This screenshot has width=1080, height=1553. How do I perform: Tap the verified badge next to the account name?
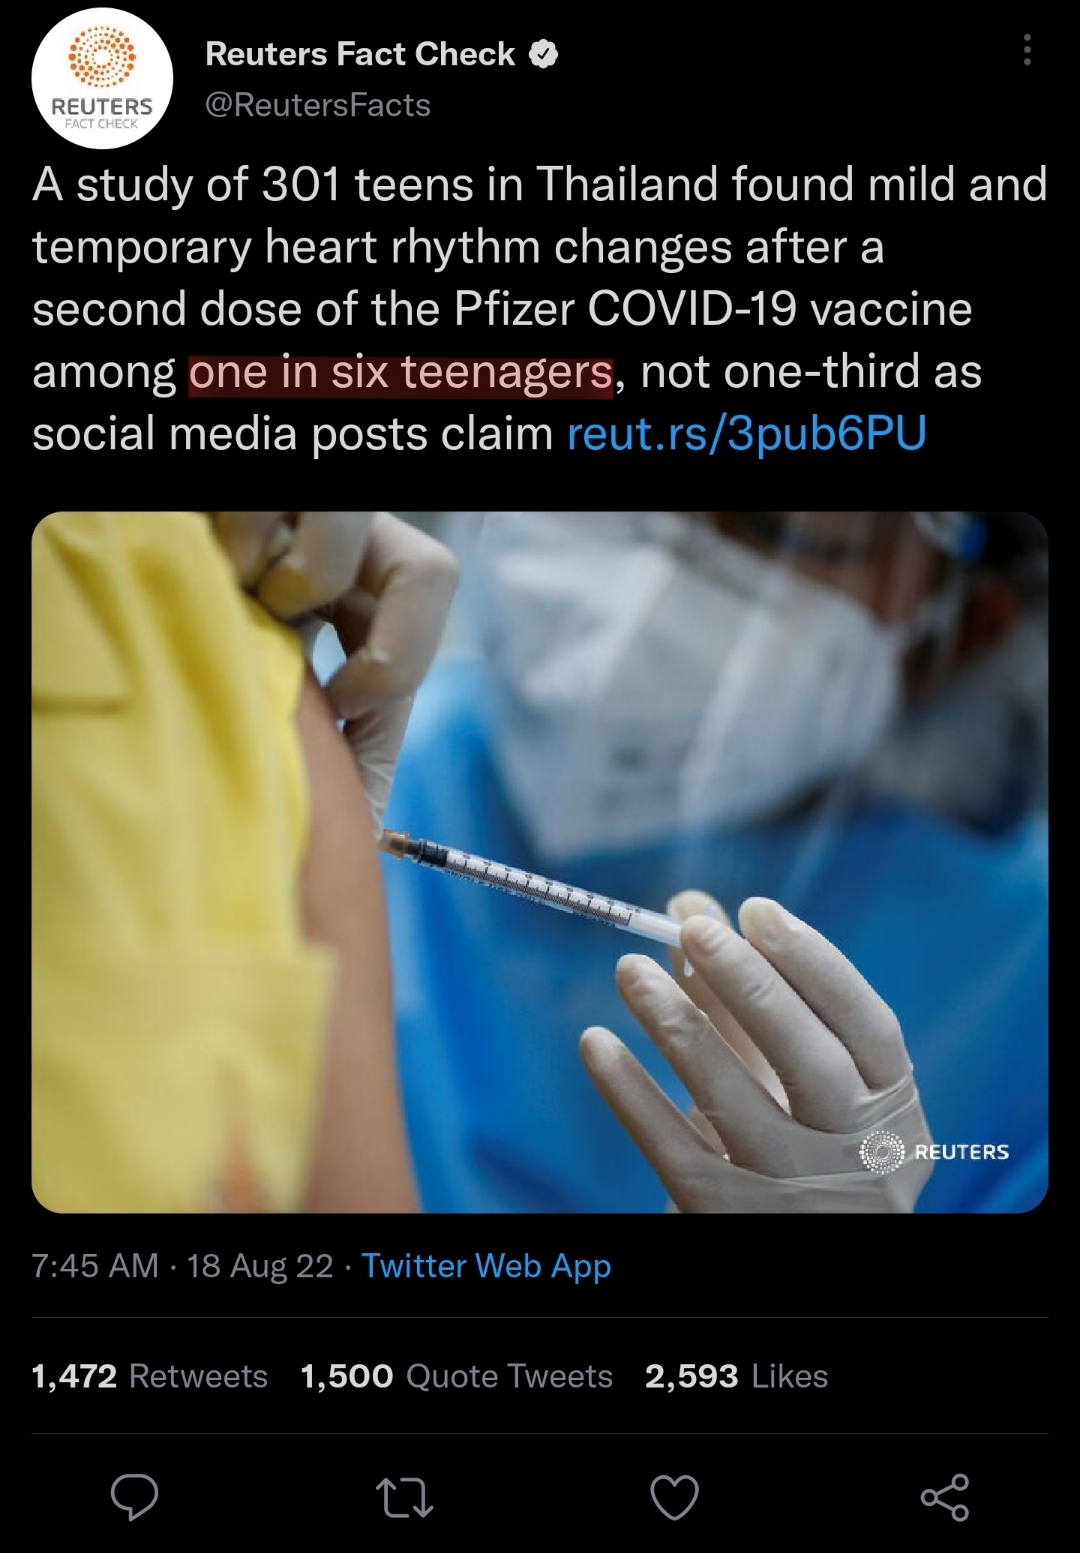[x=542, y=54]
